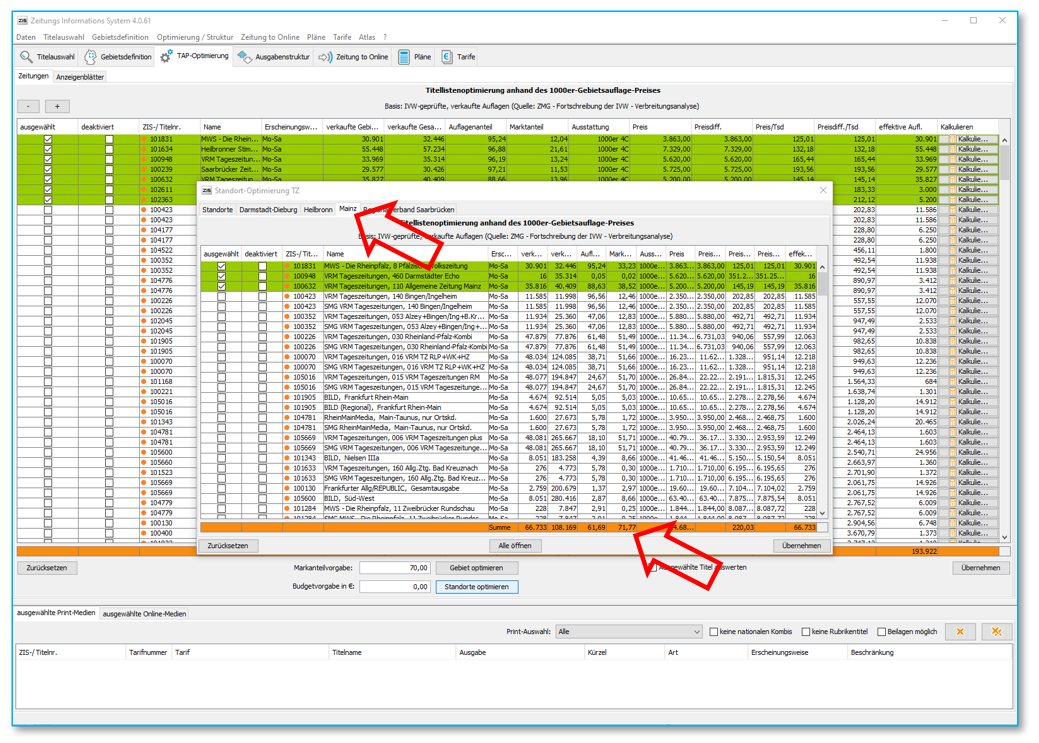1039x743 pixels.
Task: Click the Zeitung to Online arrow icon
Action: coord(325,57)
